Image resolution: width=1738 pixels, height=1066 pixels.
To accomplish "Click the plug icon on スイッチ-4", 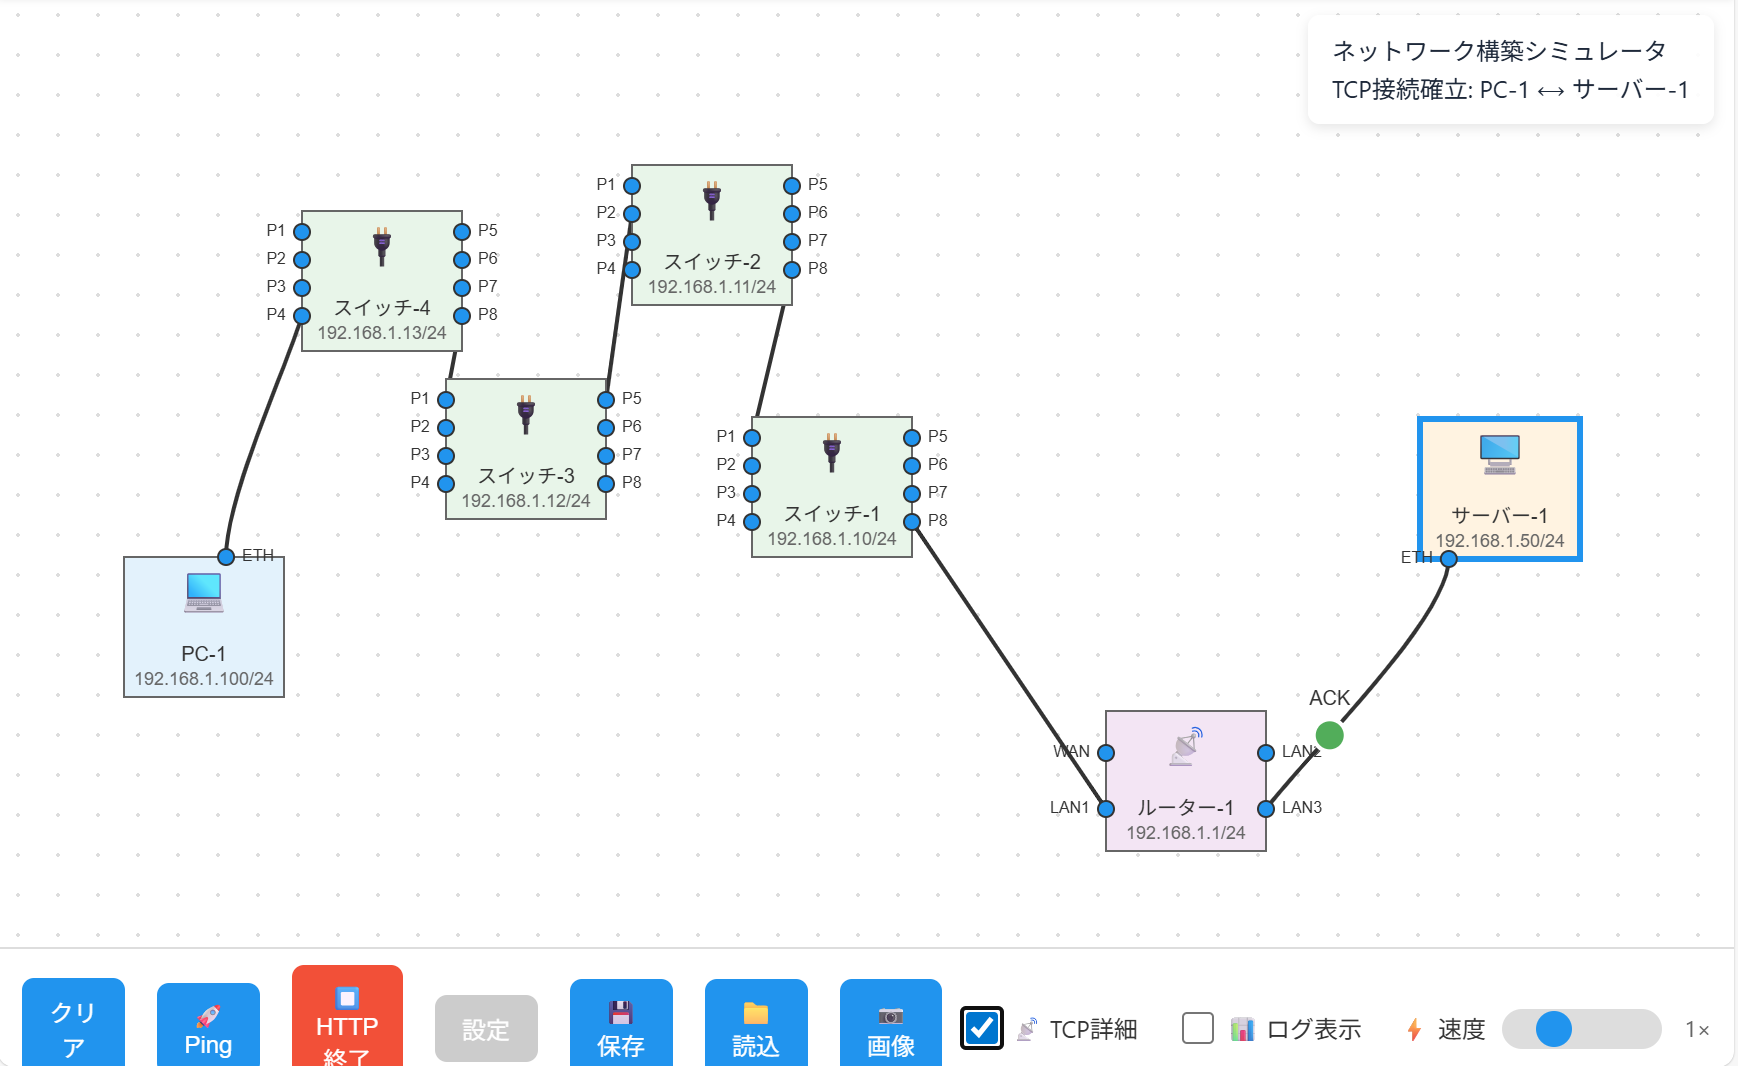I will pyautogui.click(x=381, y=245).
